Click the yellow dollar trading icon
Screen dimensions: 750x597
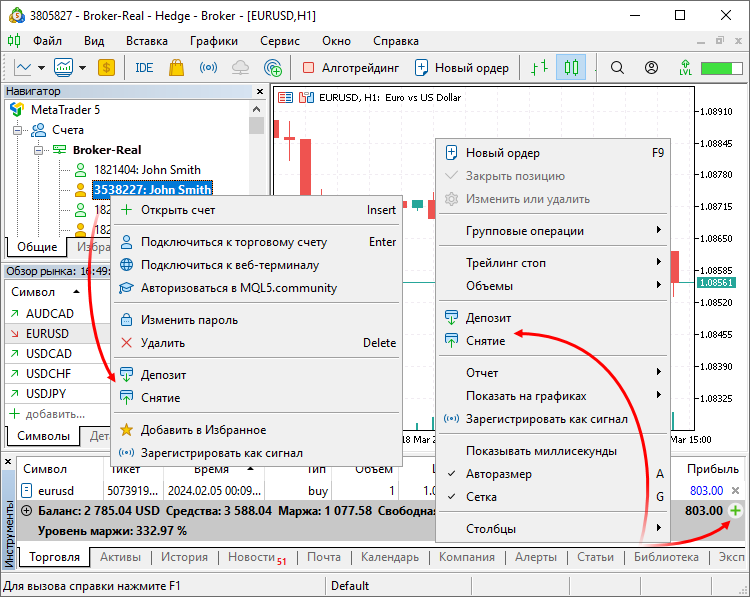click(106, 67)
